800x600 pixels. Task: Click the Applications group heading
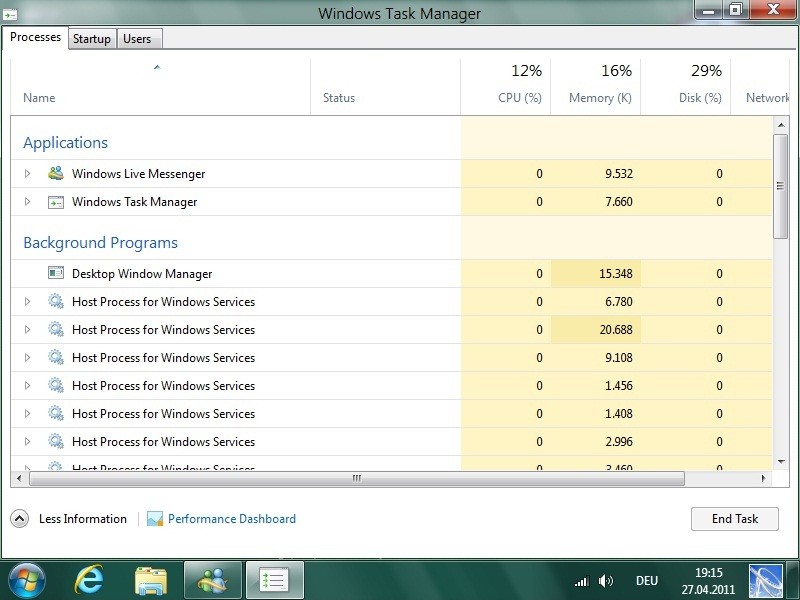[65, 143]
